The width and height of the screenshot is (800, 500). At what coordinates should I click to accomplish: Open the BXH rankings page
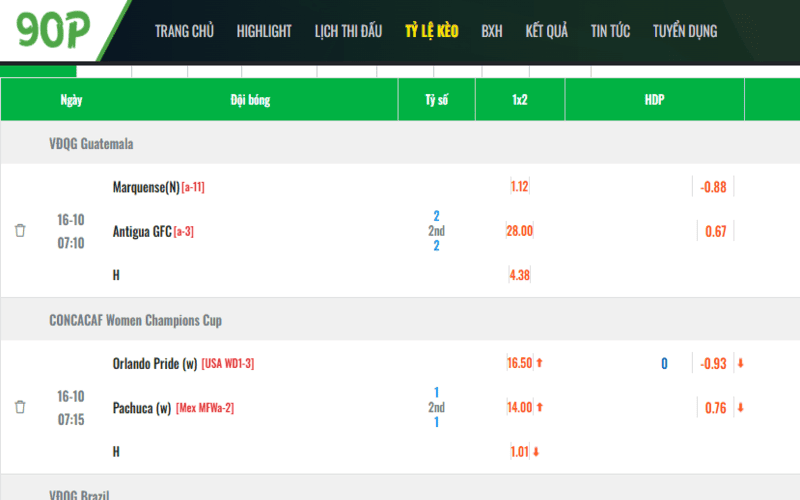tap(492, 31)
